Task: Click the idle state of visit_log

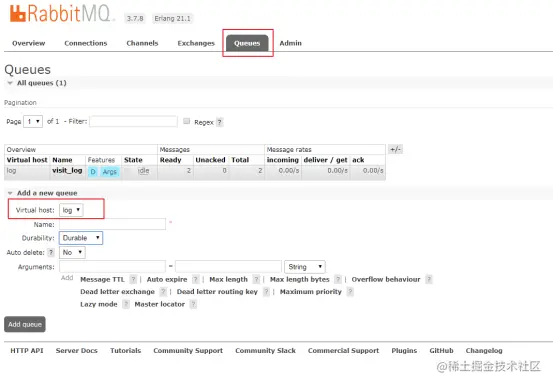Action: (x=144, y=171)
